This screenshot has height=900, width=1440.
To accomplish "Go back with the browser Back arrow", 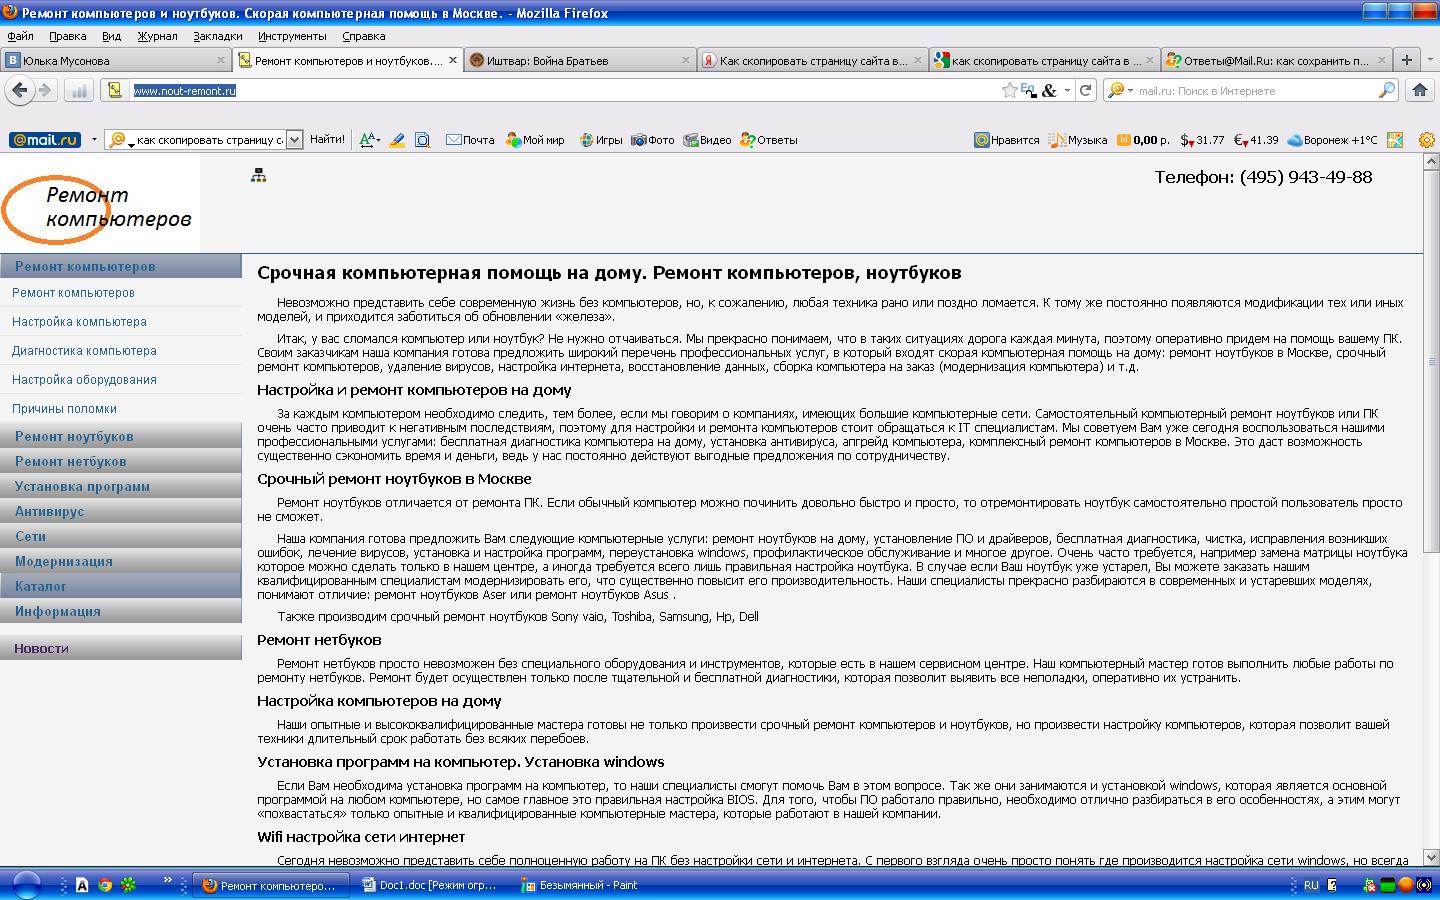I will (x=19, y=90).
